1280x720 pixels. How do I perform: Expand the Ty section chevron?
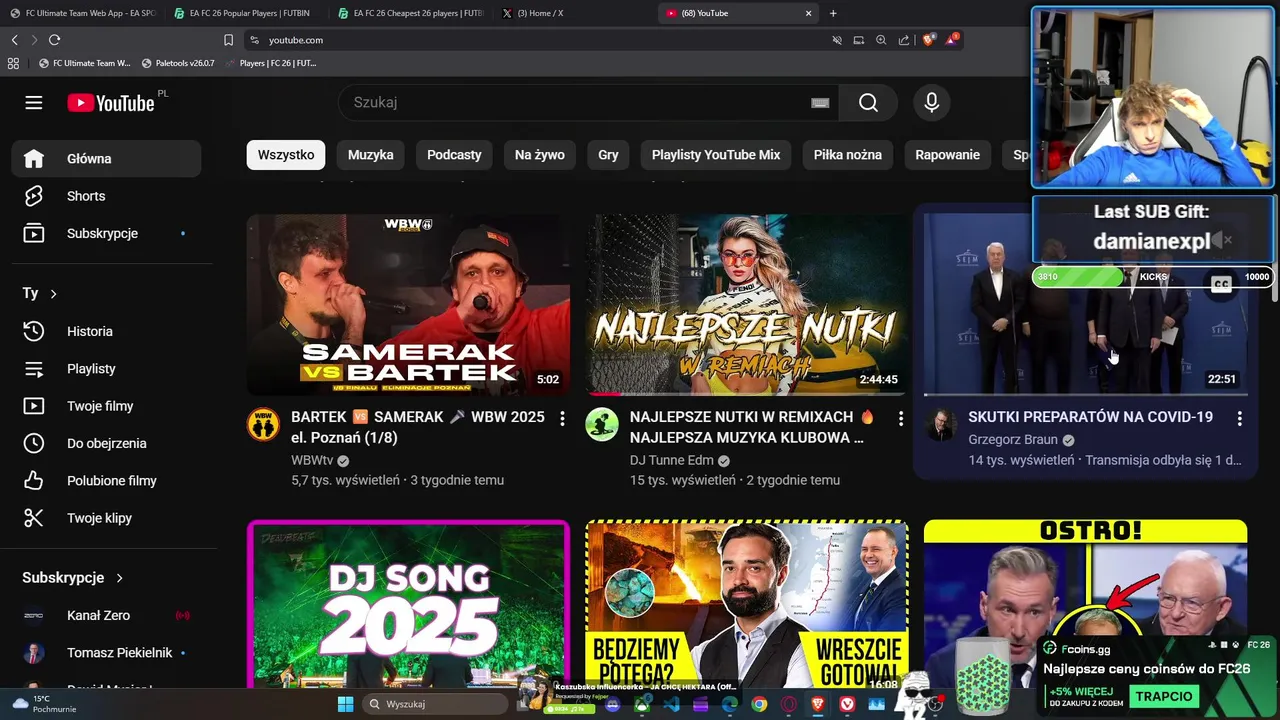click(53, 293)
